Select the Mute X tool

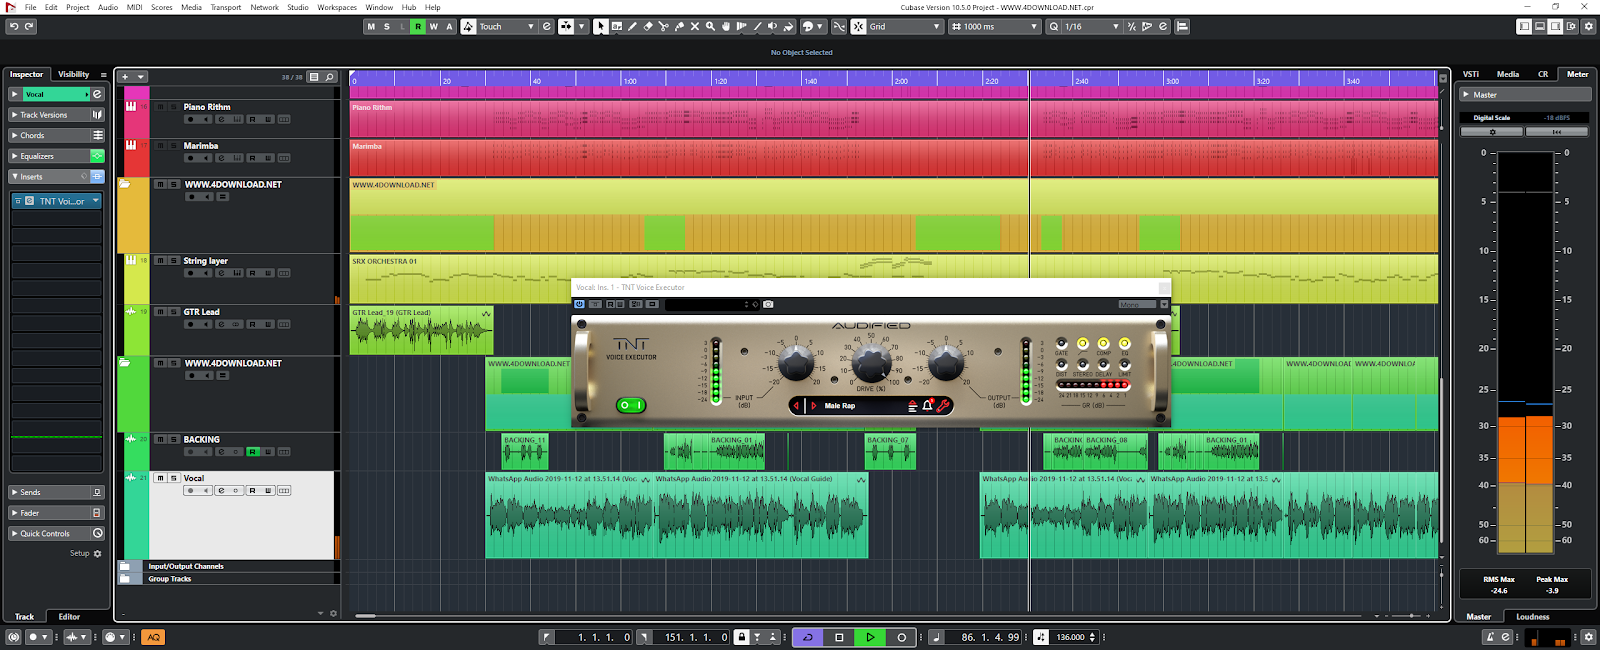tap(695, 26)
